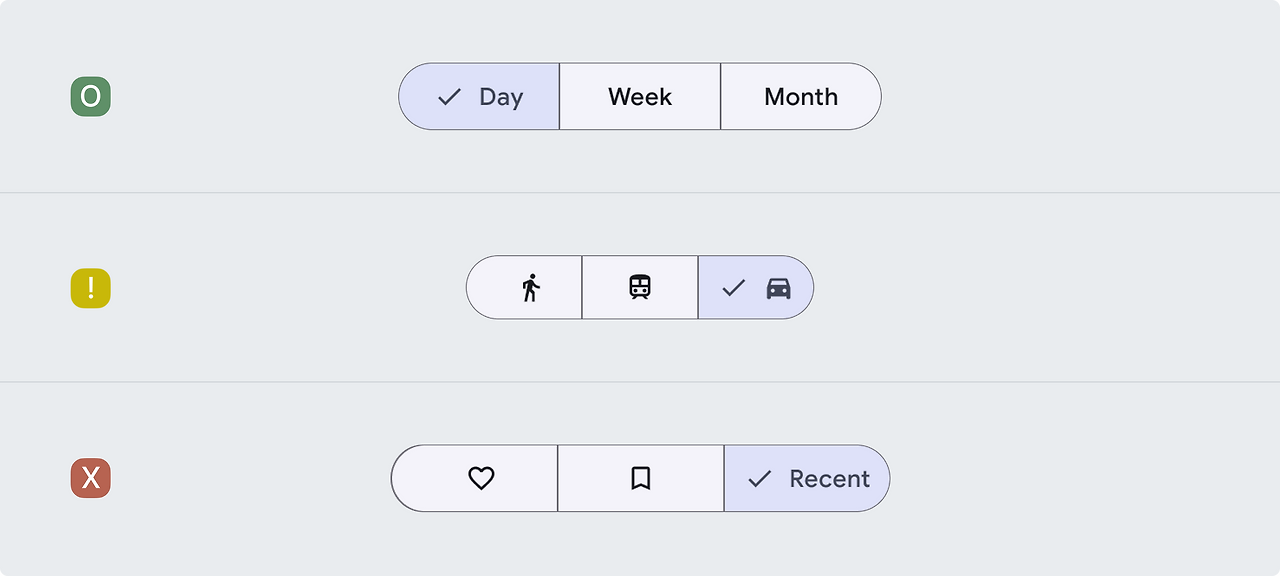This screenshot has height=576, width=1280.
Task: Click the green O badge
Action: 91,97
